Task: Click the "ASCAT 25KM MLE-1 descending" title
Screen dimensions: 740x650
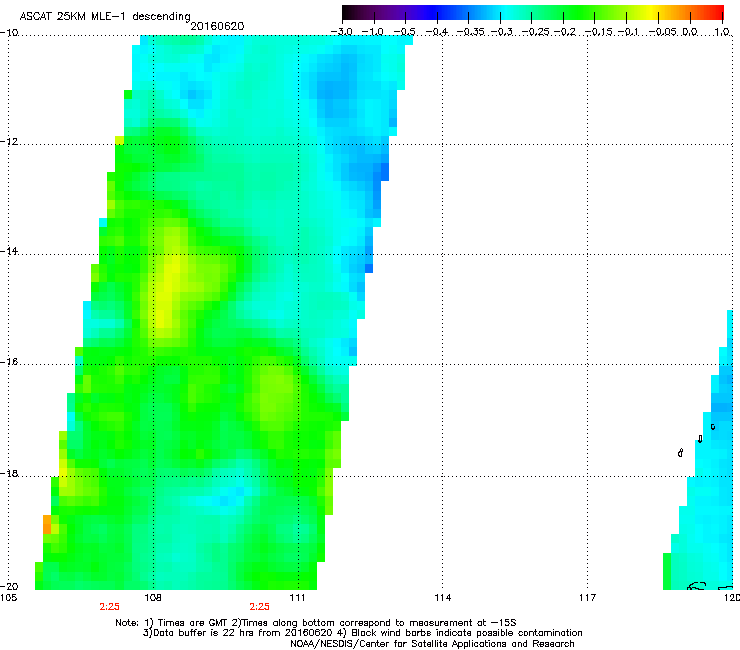Action: pyautogui.click(x=105, y=16)
